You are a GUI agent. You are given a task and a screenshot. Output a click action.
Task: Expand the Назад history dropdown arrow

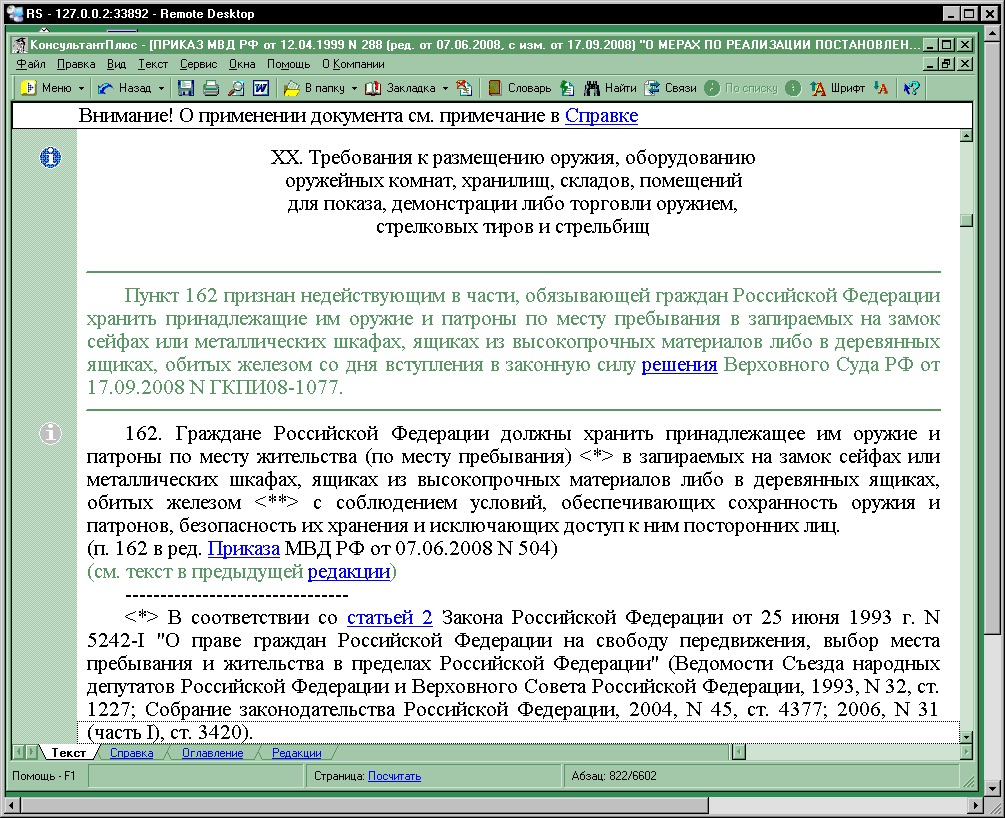(161, 88)
